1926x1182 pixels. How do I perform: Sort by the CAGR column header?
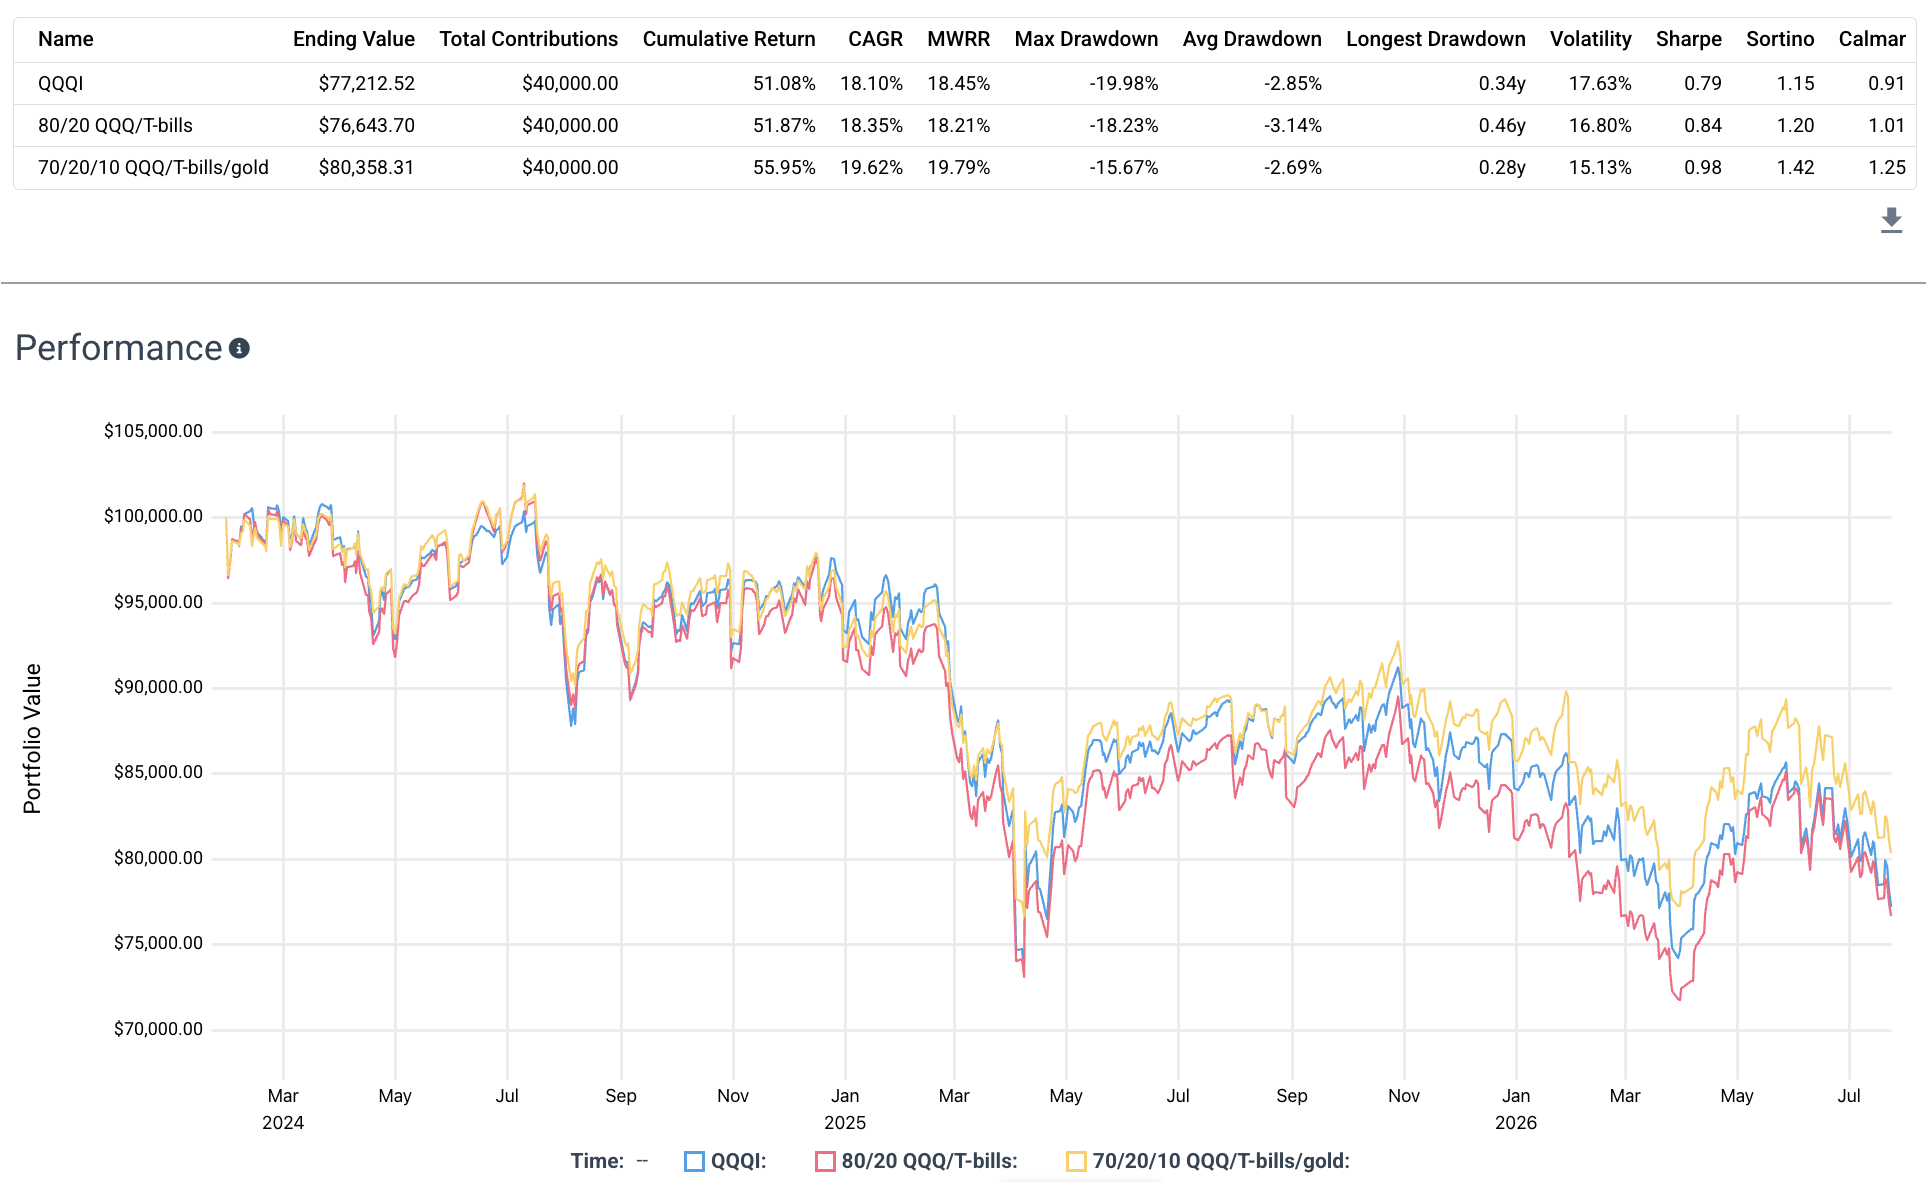(875, 39)
